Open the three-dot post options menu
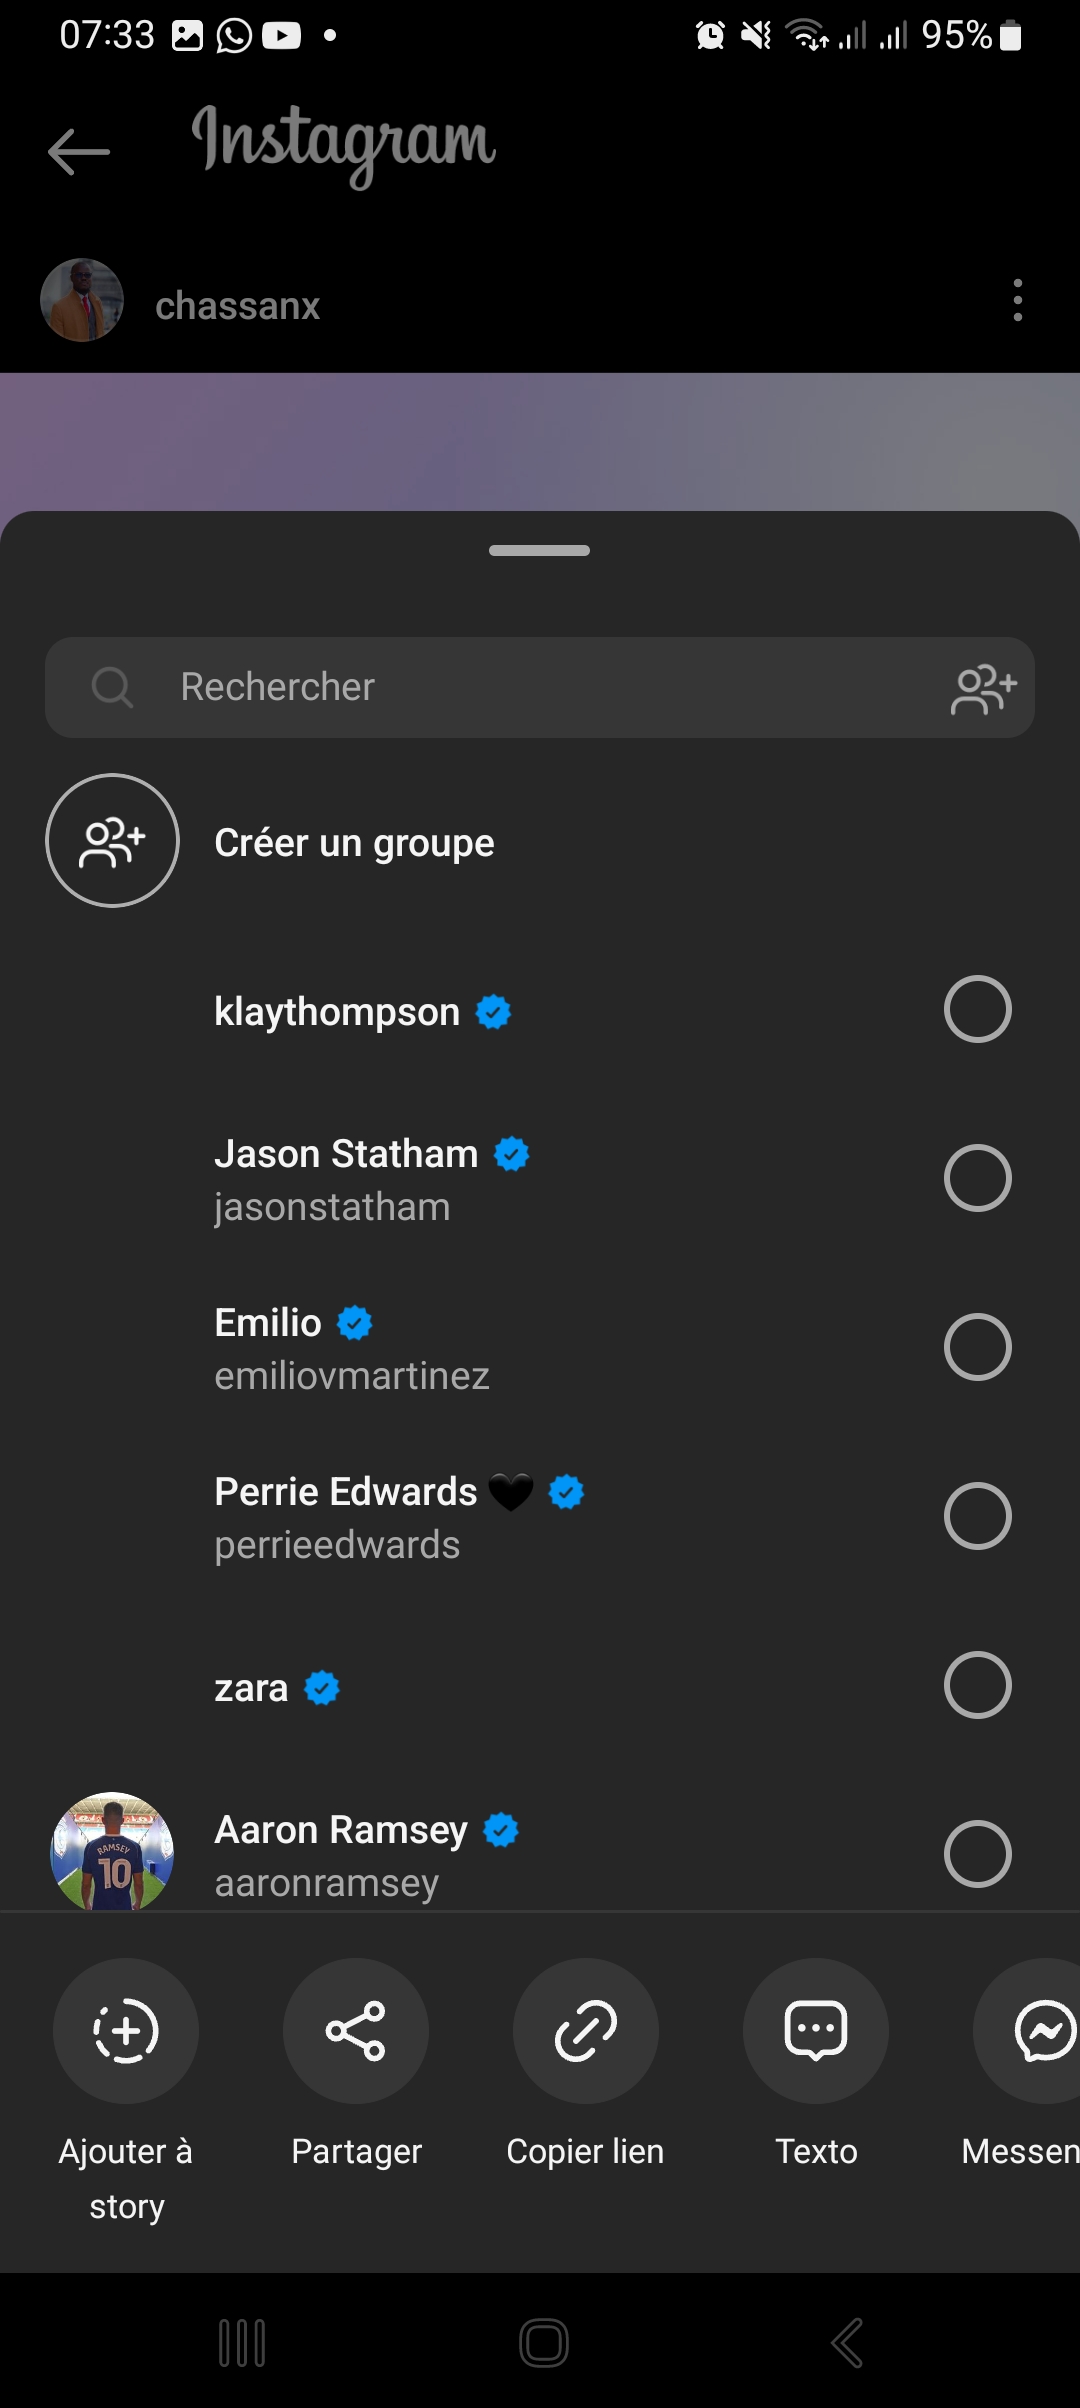 click(1017, 300)
